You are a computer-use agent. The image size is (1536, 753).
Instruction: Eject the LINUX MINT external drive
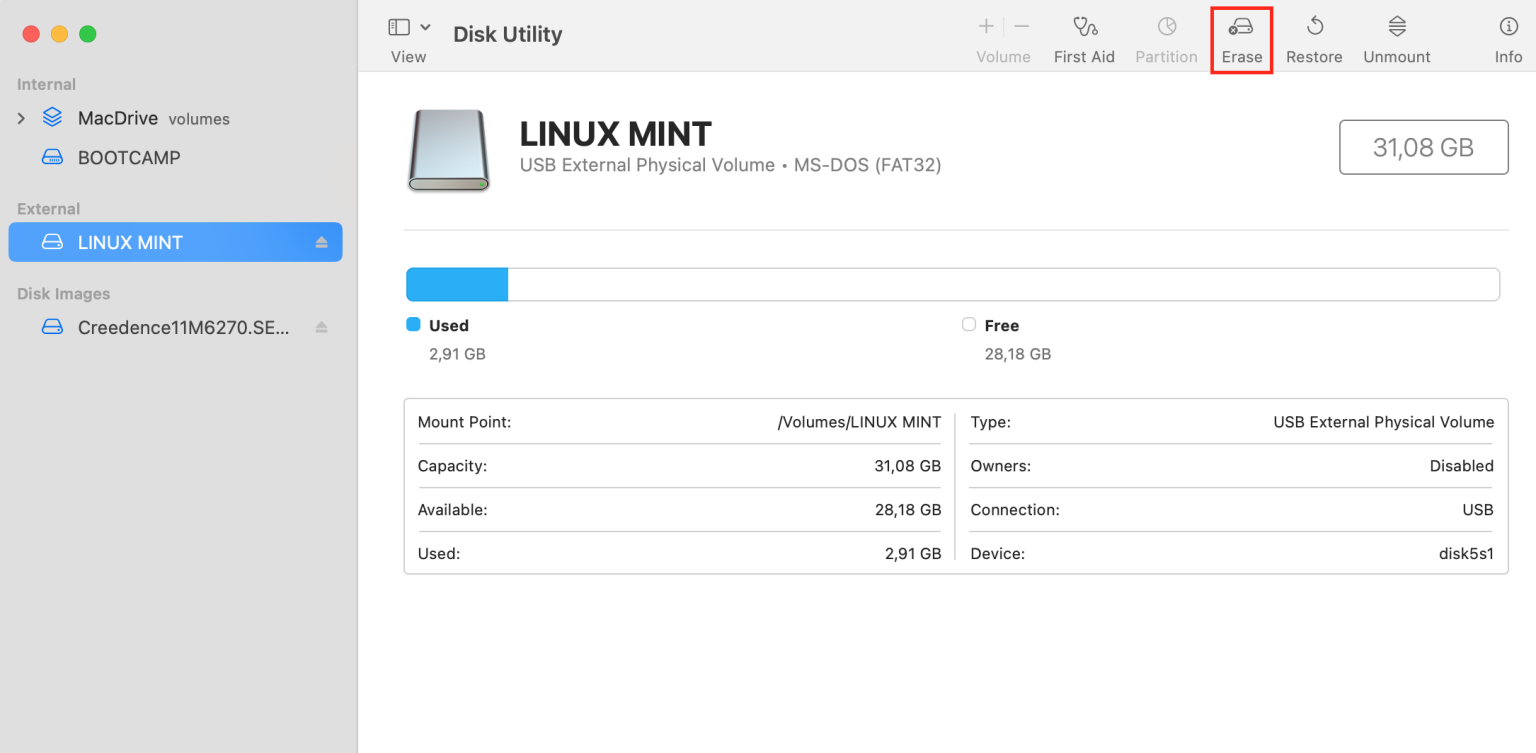coord(322,241)
